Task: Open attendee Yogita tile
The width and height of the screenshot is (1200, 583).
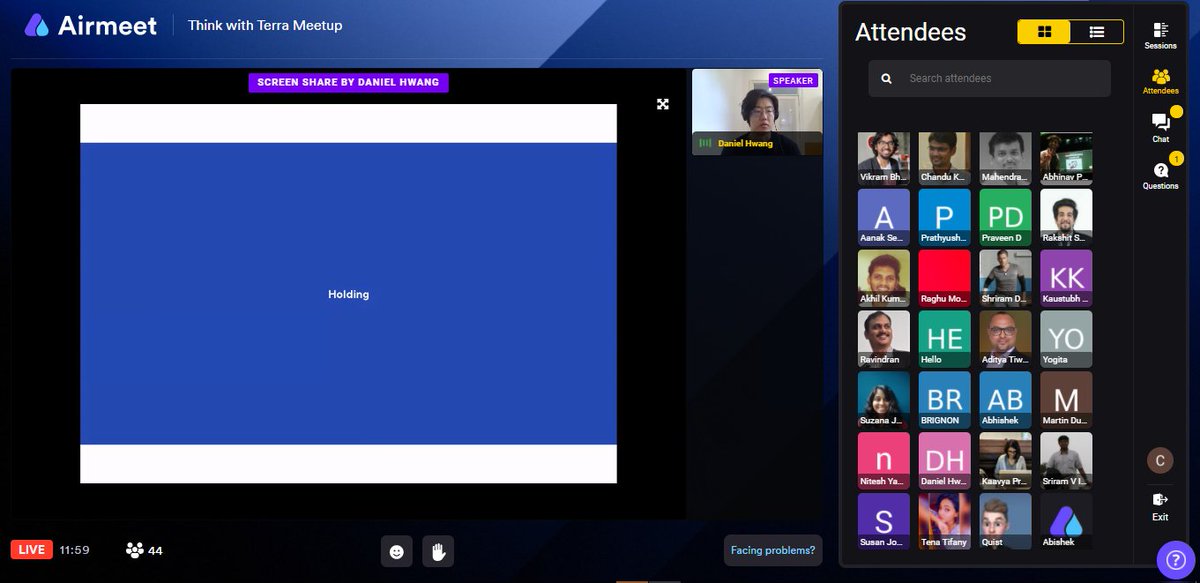Action: coord(1066,338)
